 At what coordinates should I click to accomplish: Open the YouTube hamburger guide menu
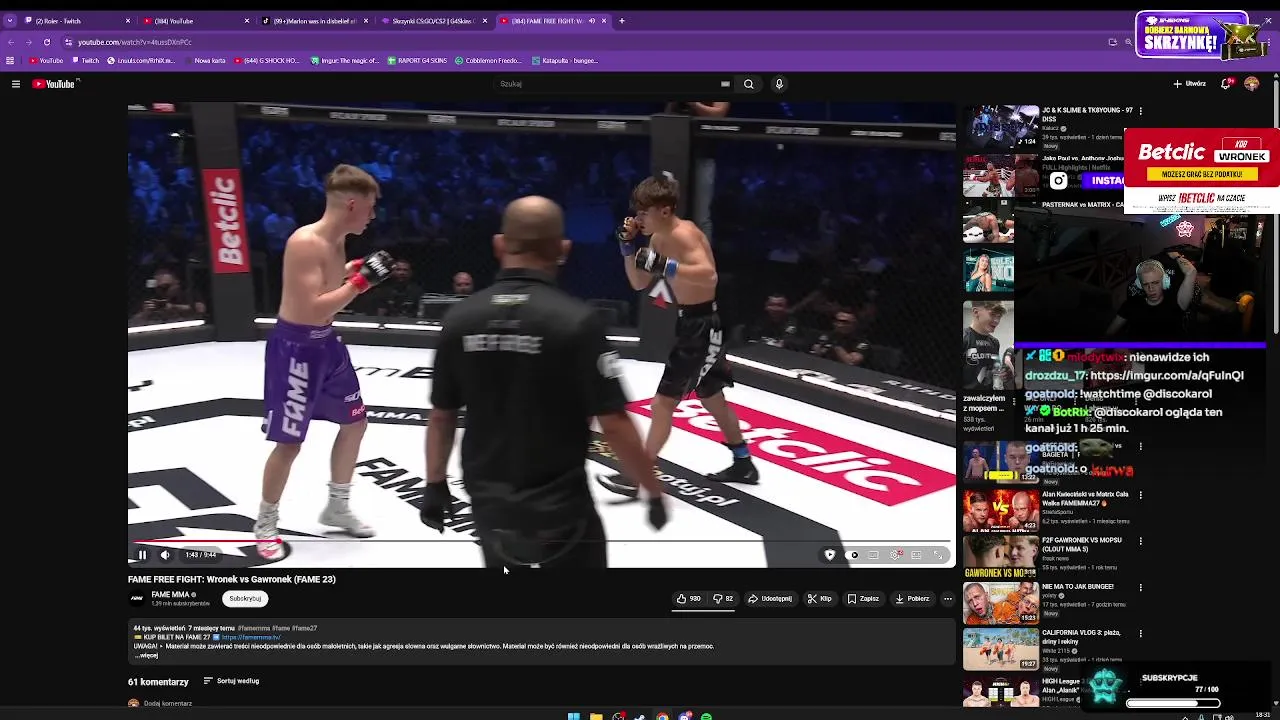pos(16,84)
